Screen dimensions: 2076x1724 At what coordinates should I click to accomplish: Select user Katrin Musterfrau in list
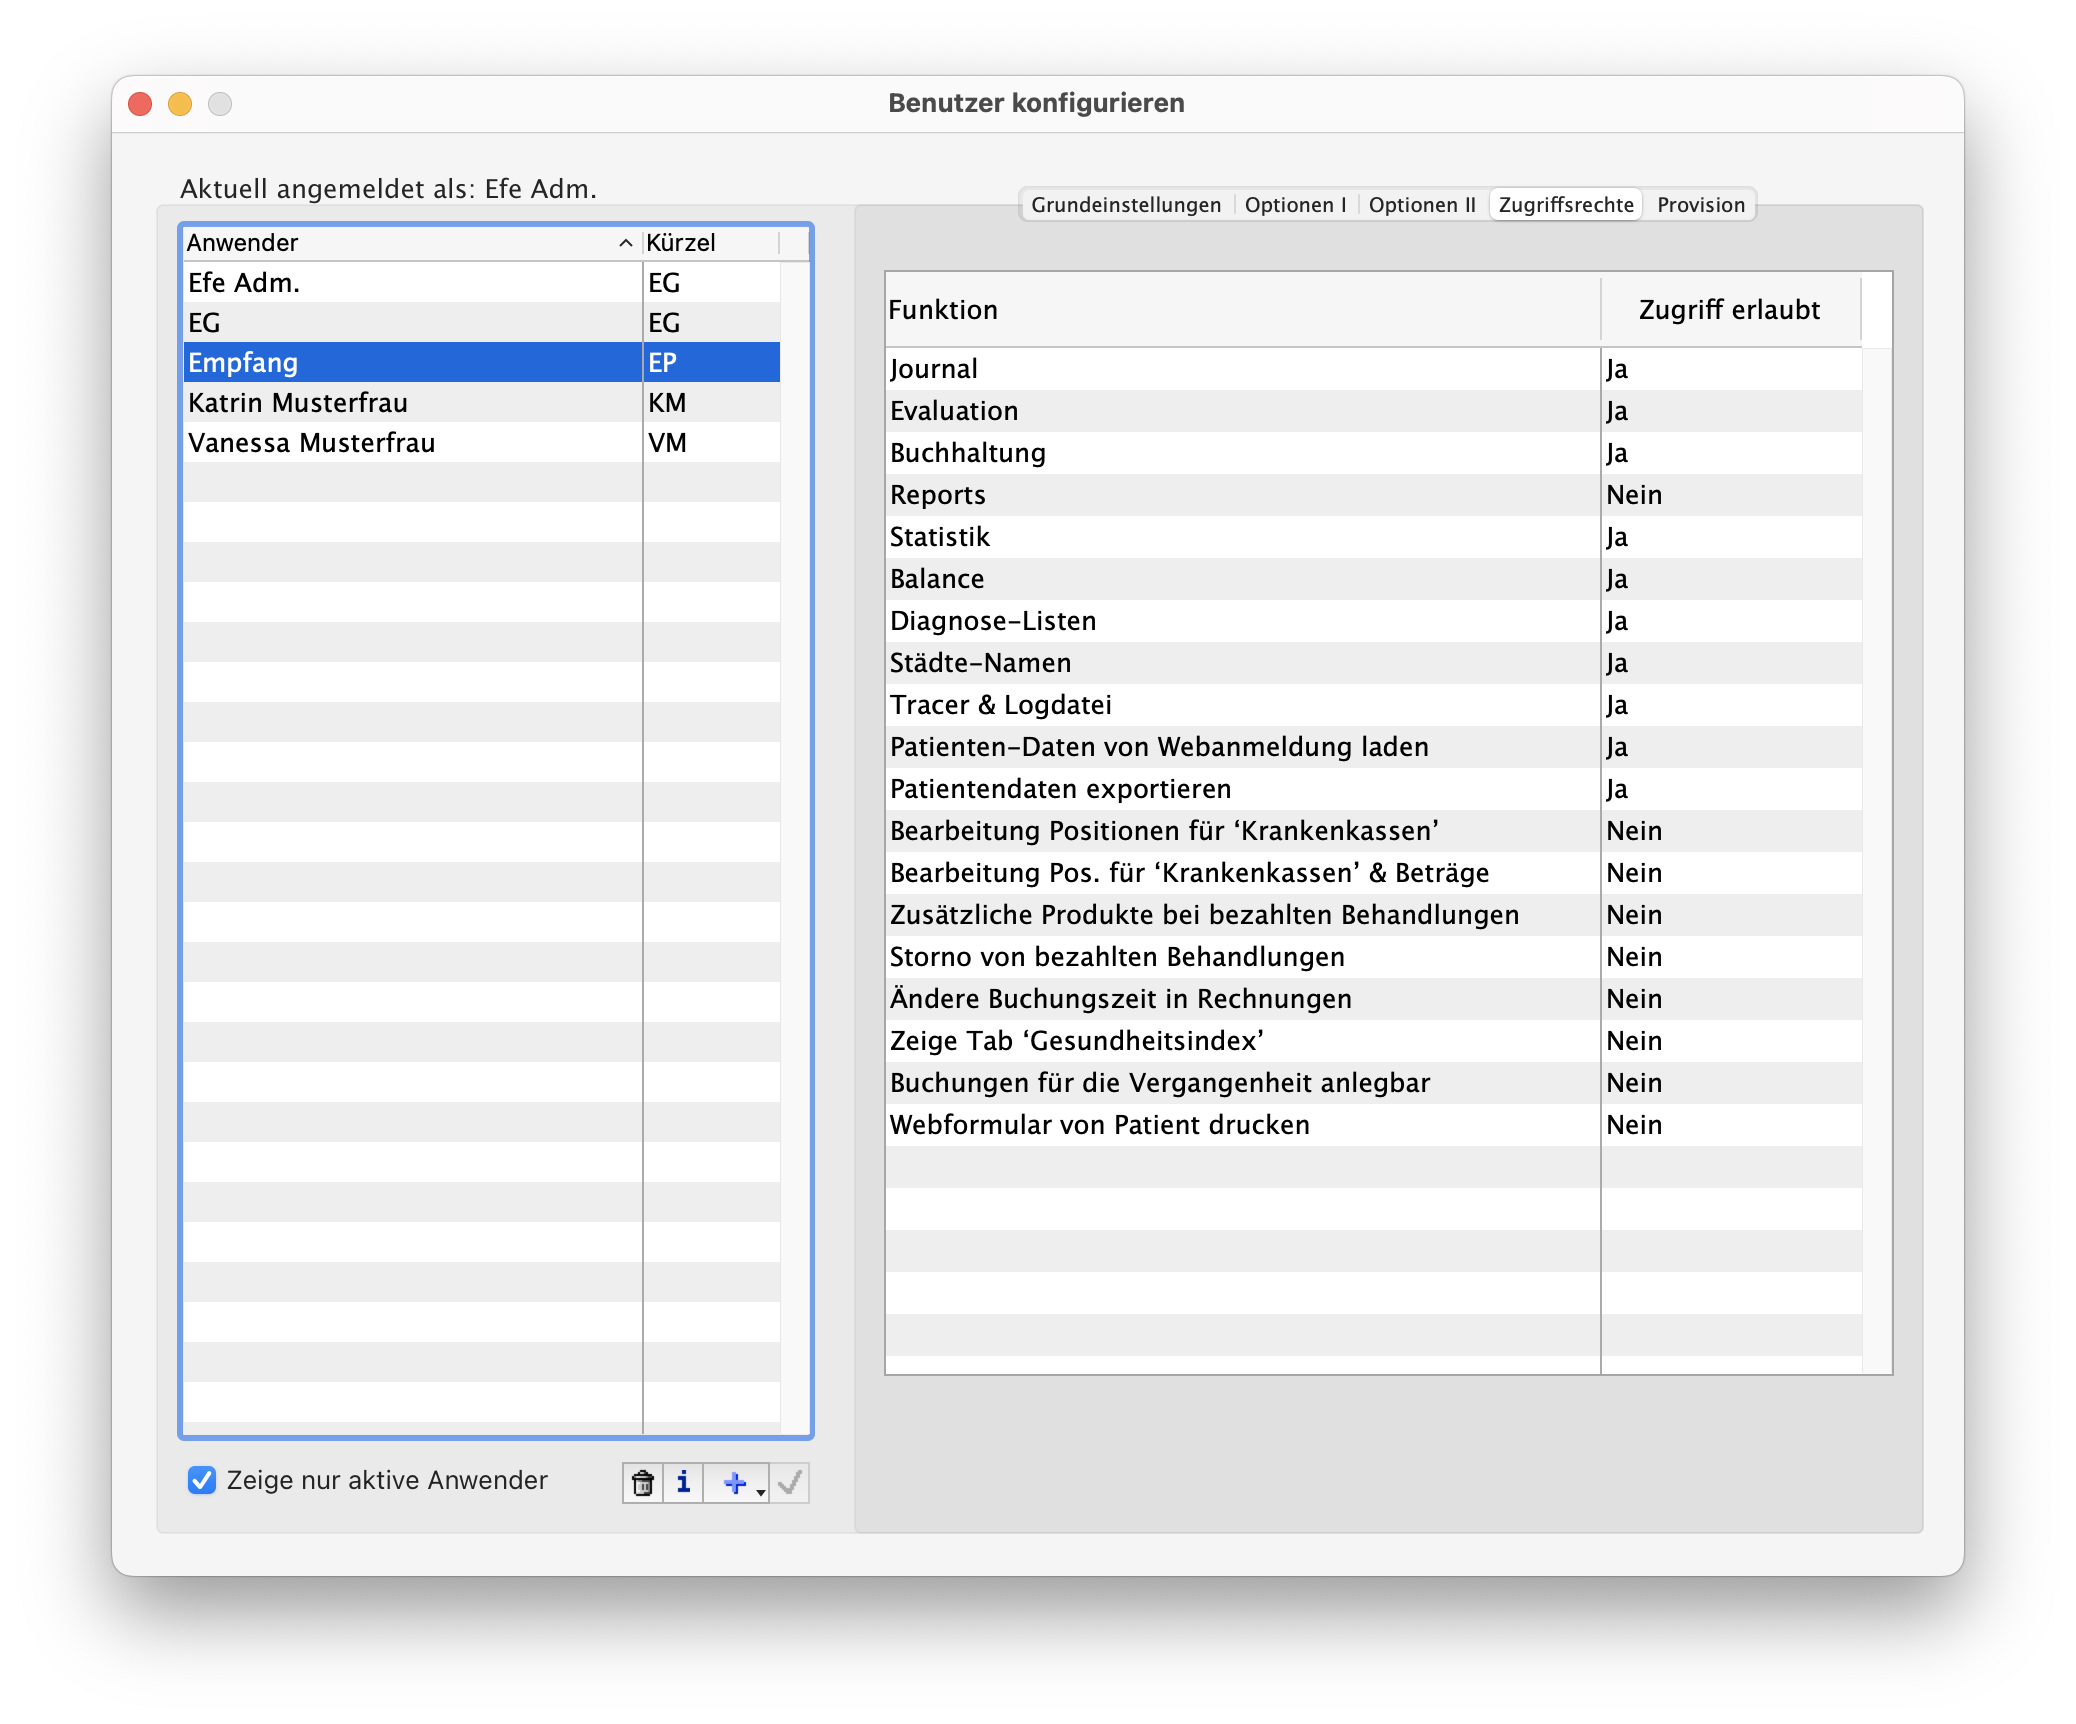298,403
